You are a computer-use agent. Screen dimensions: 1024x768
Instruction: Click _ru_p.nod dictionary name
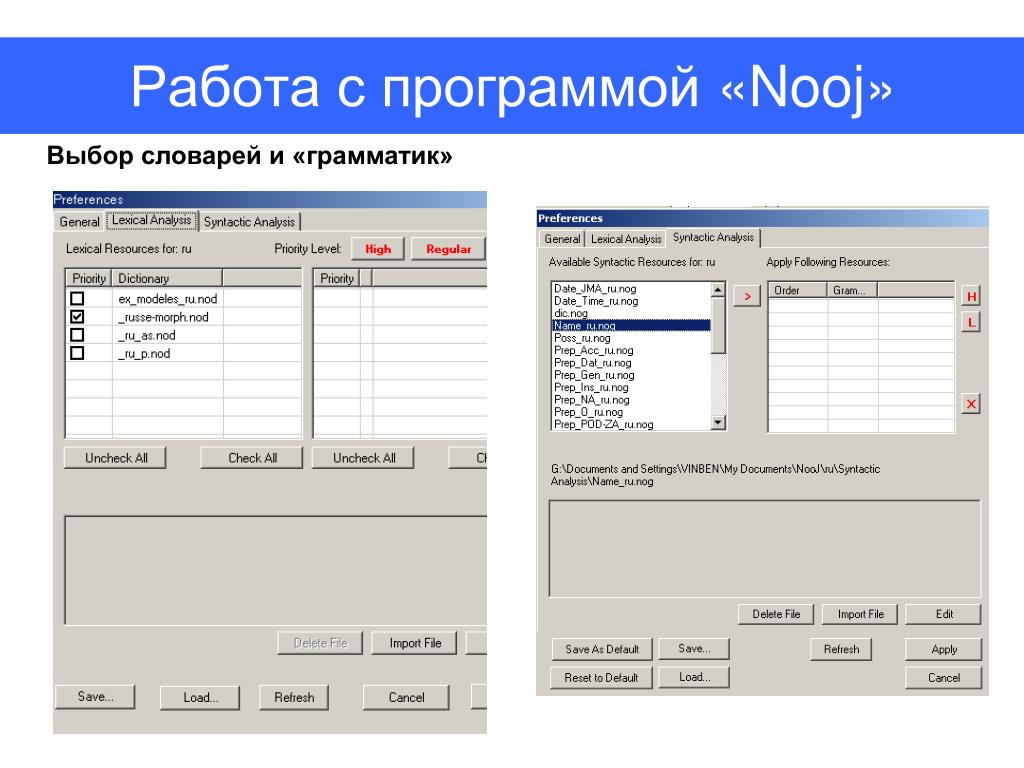144,353
